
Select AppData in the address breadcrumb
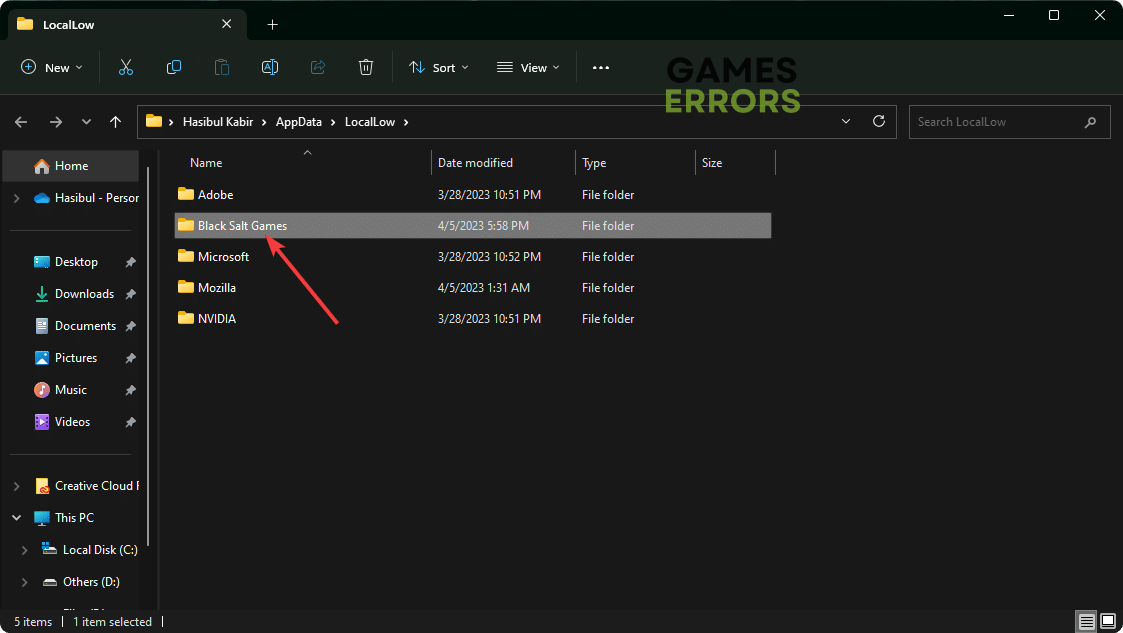(x=299, y=122)
